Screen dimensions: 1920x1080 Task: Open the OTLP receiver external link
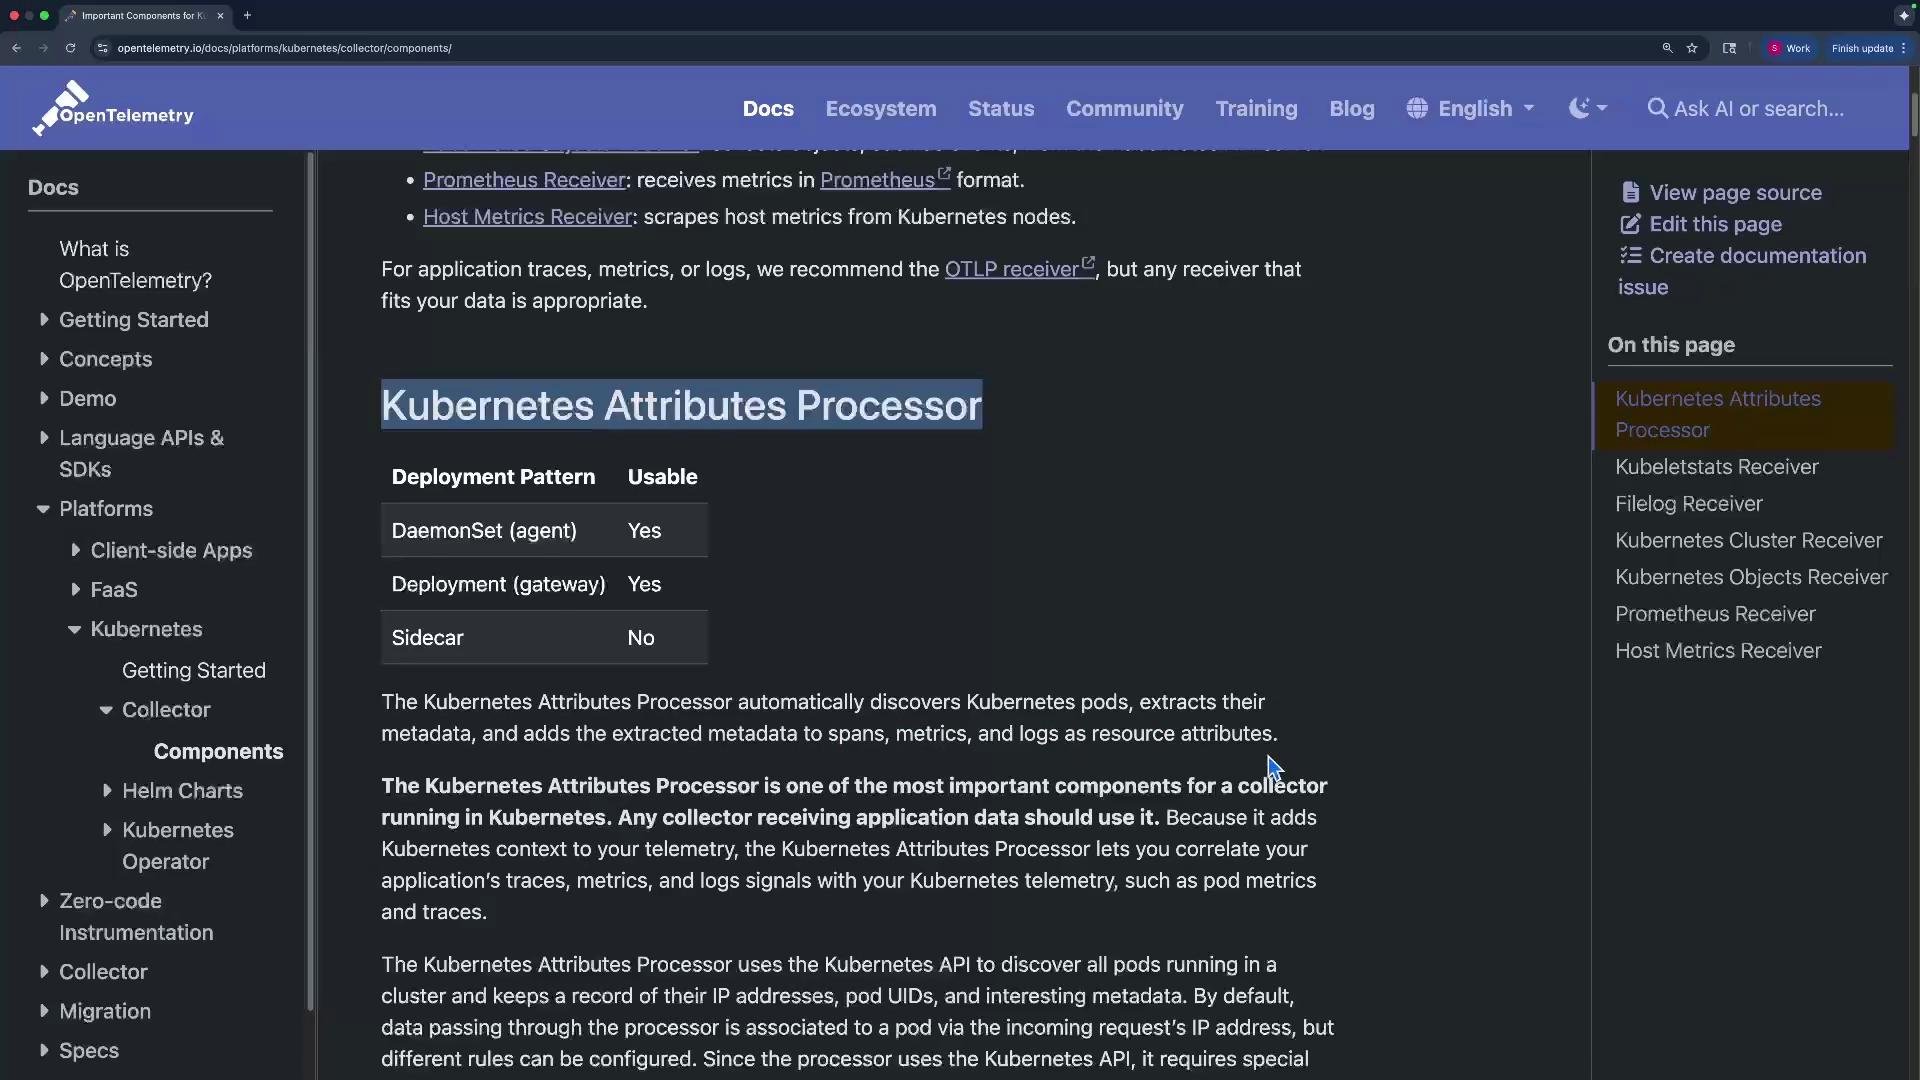[1020, 269]
